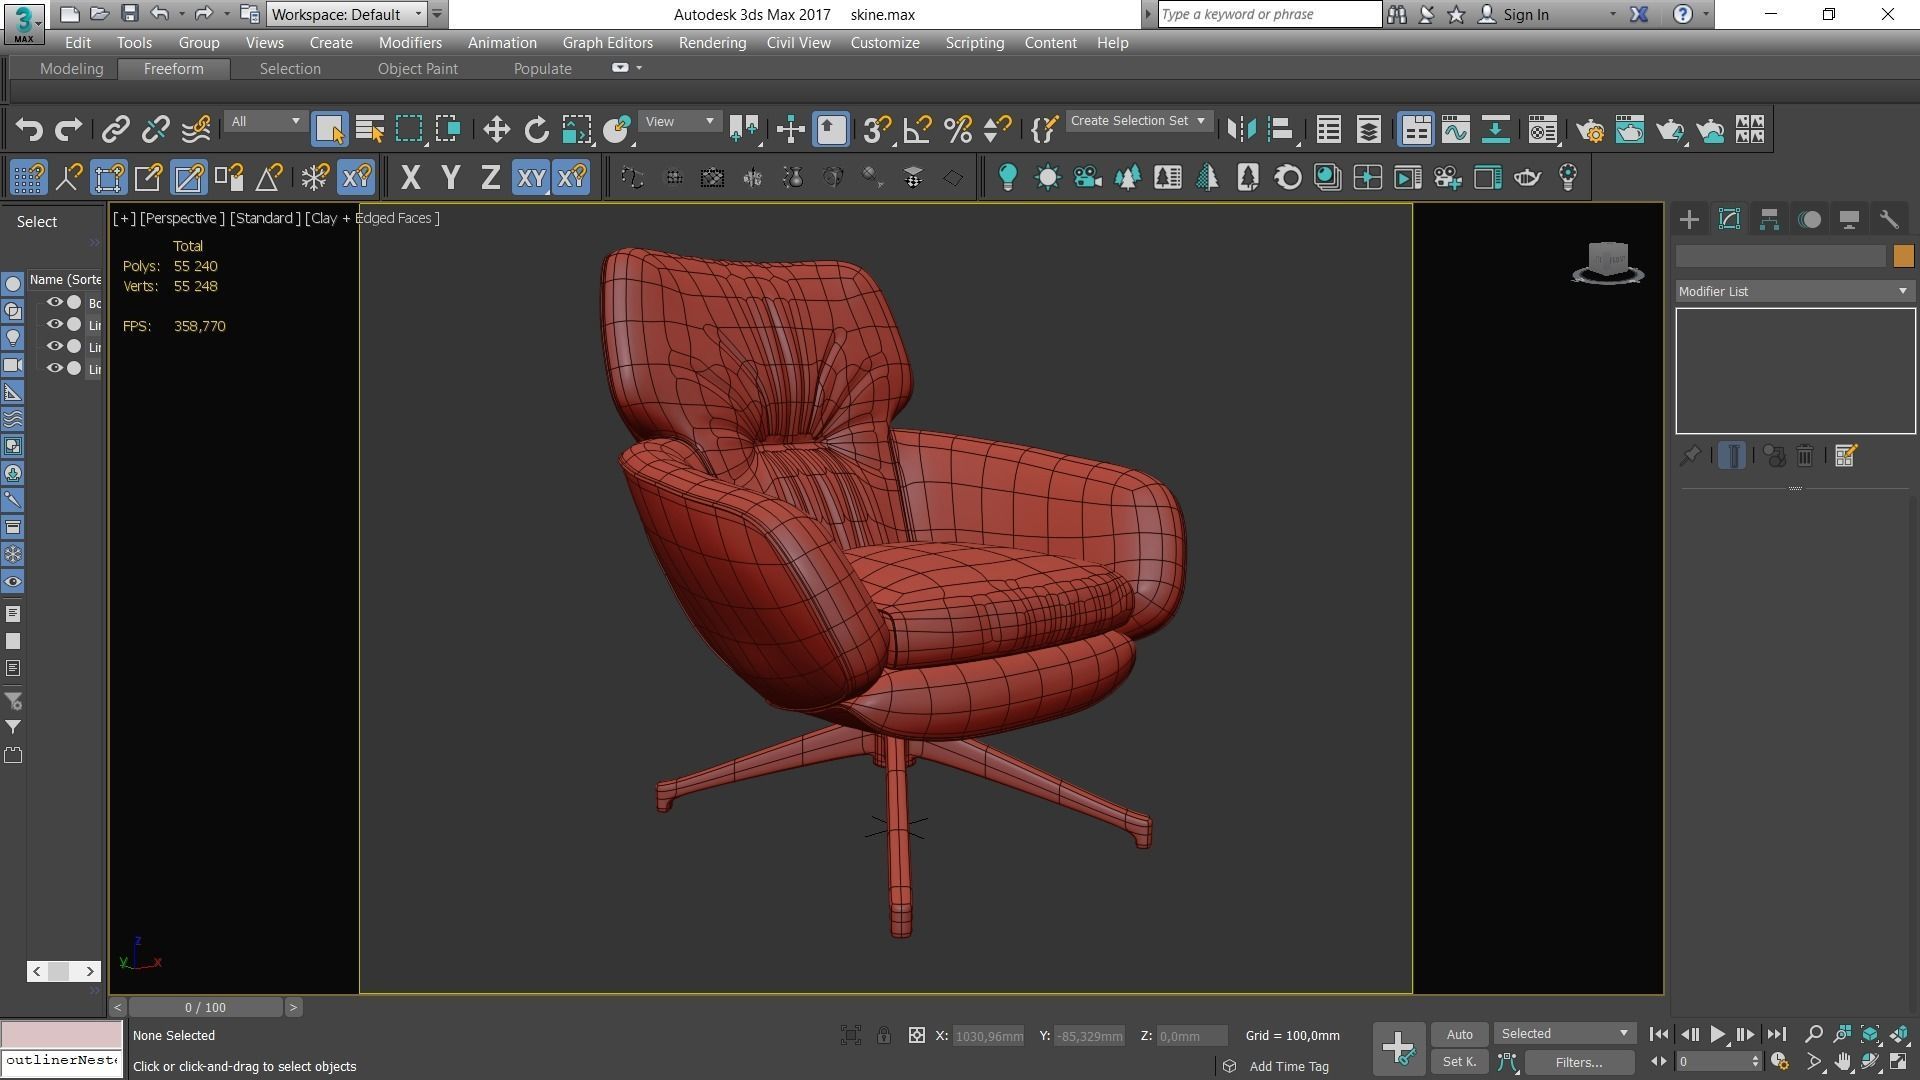Viewport: 1920px width, 1080px height.
Task: Switch to the Object Paint ribbon tab
Action: (x=417, y=69)
